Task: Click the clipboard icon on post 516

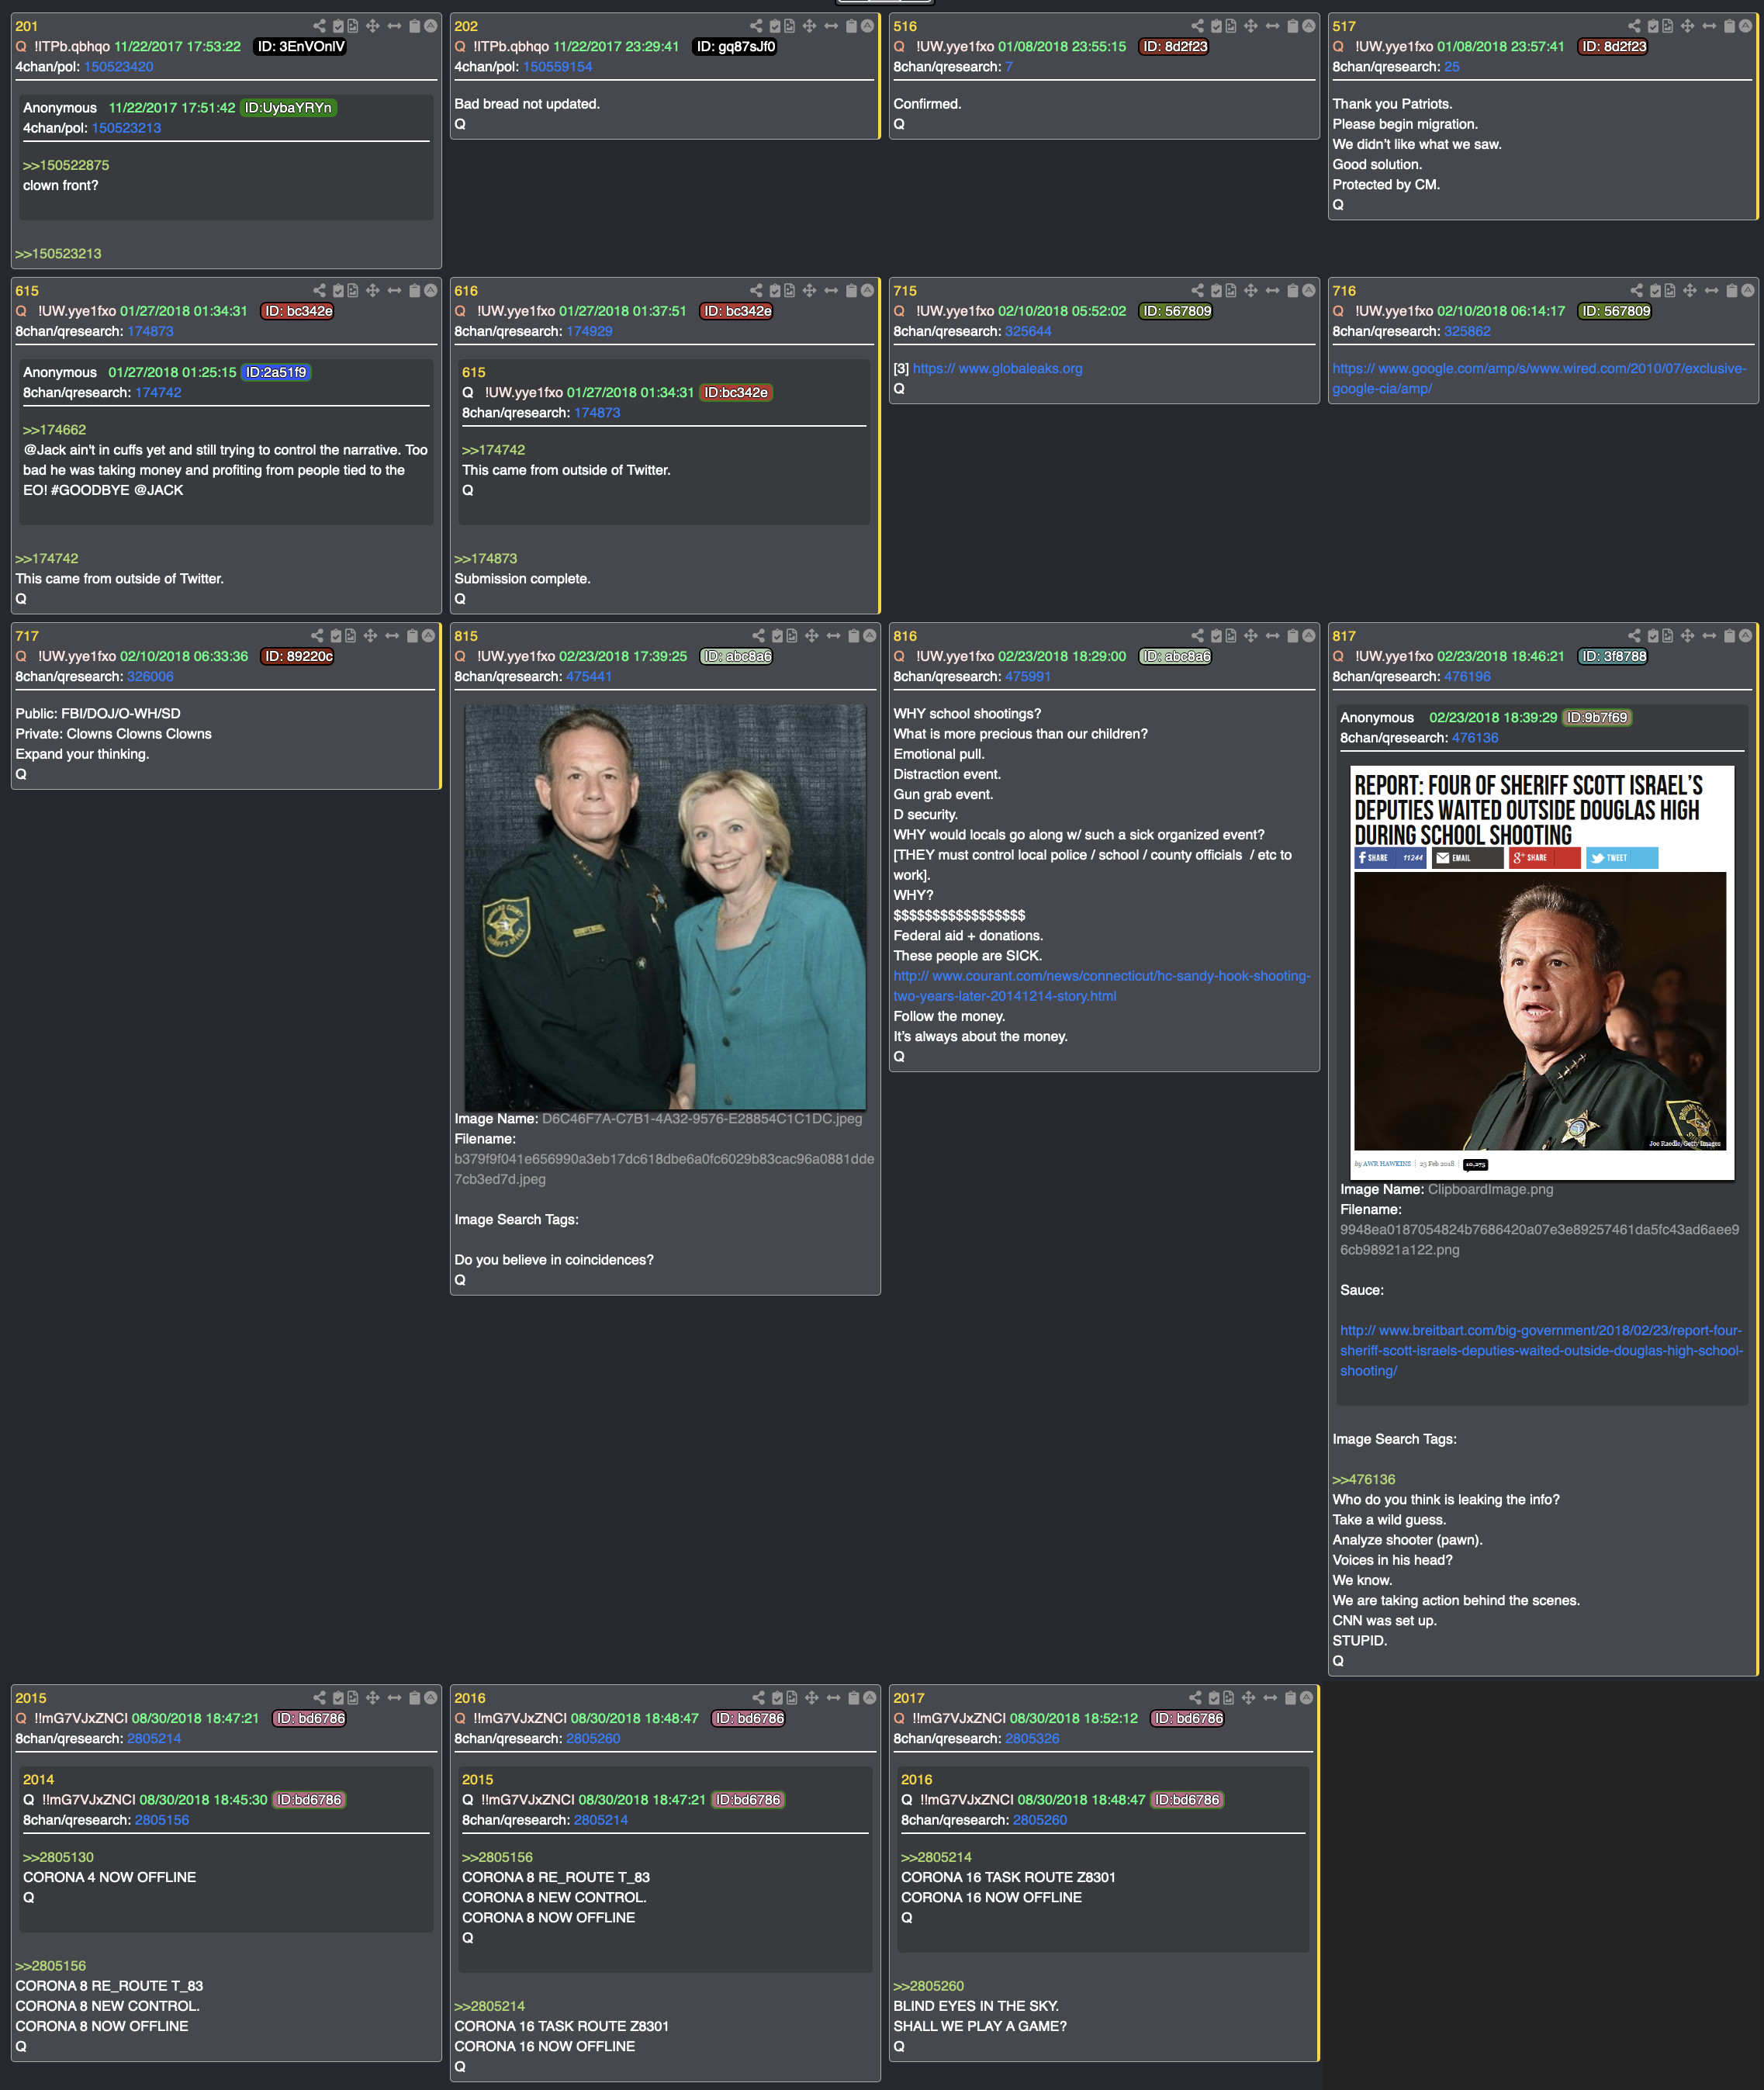Action: tap(1292, 26)
